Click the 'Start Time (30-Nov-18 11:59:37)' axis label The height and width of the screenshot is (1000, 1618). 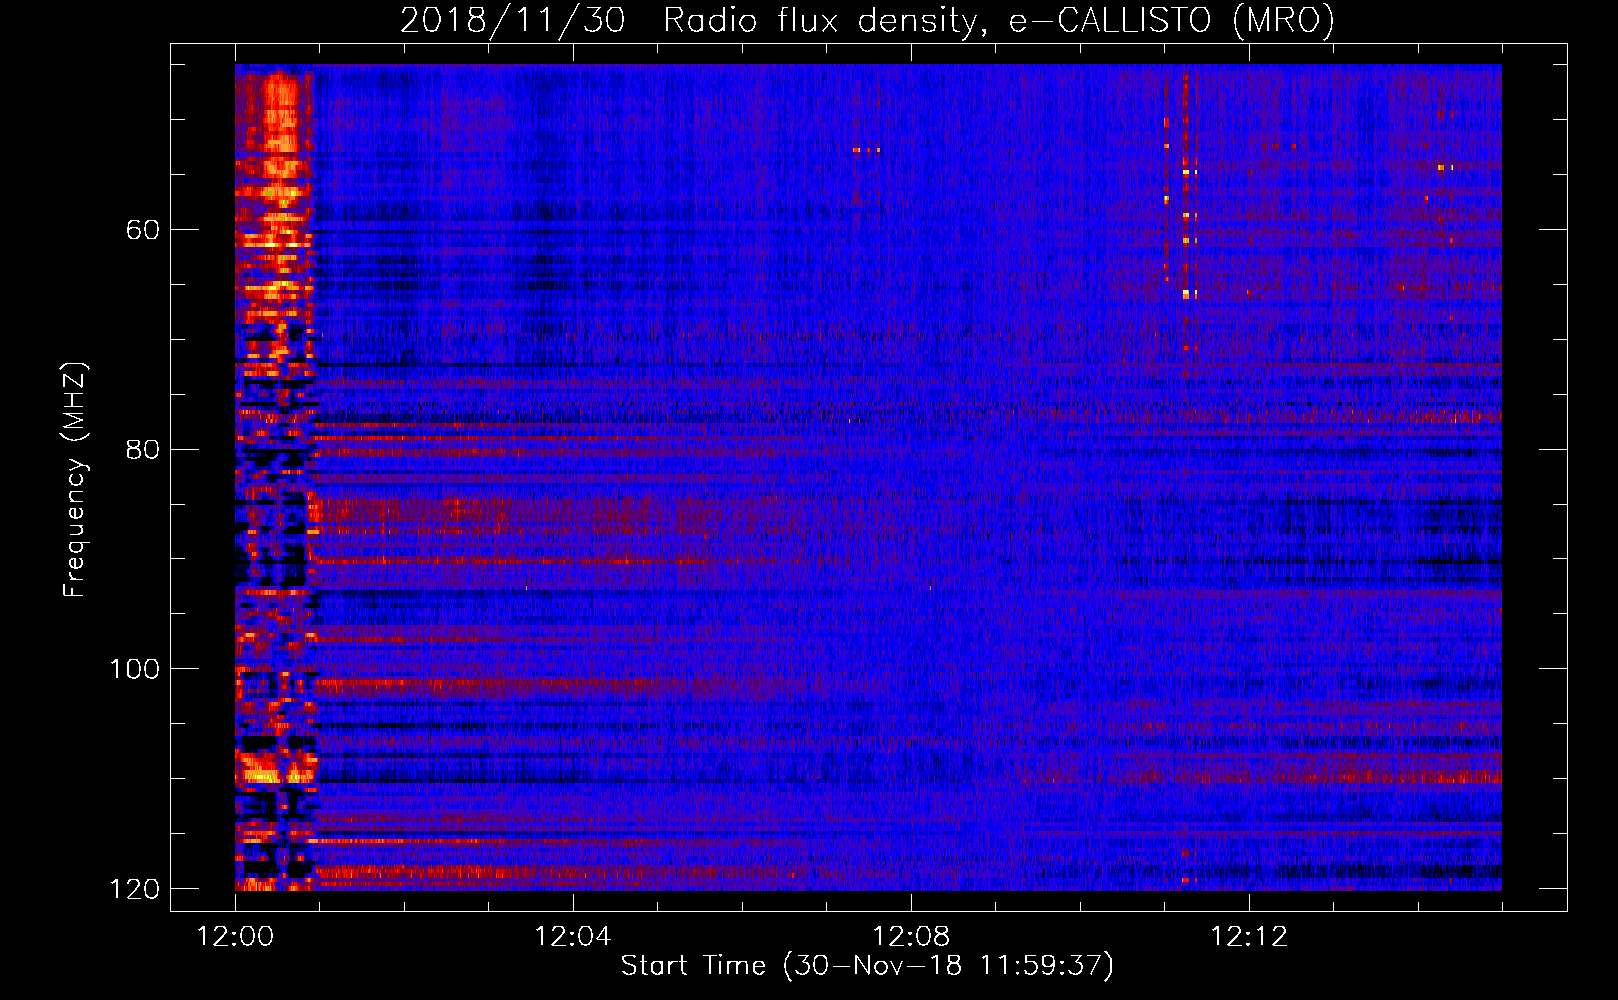pyautogui.click(x=867, y=966)
